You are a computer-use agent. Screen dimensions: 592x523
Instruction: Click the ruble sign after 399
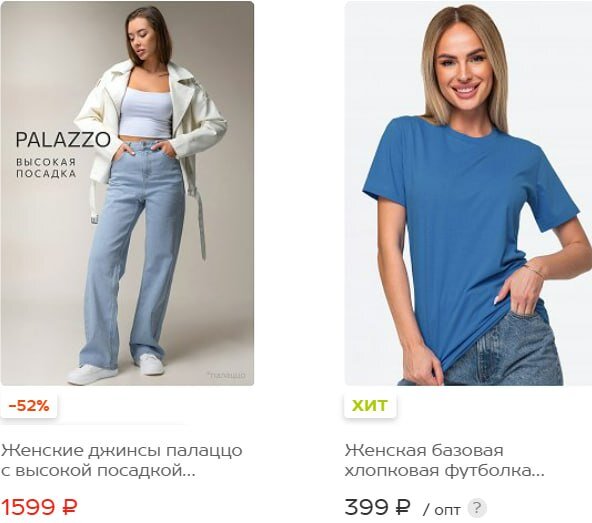[402, 507]
